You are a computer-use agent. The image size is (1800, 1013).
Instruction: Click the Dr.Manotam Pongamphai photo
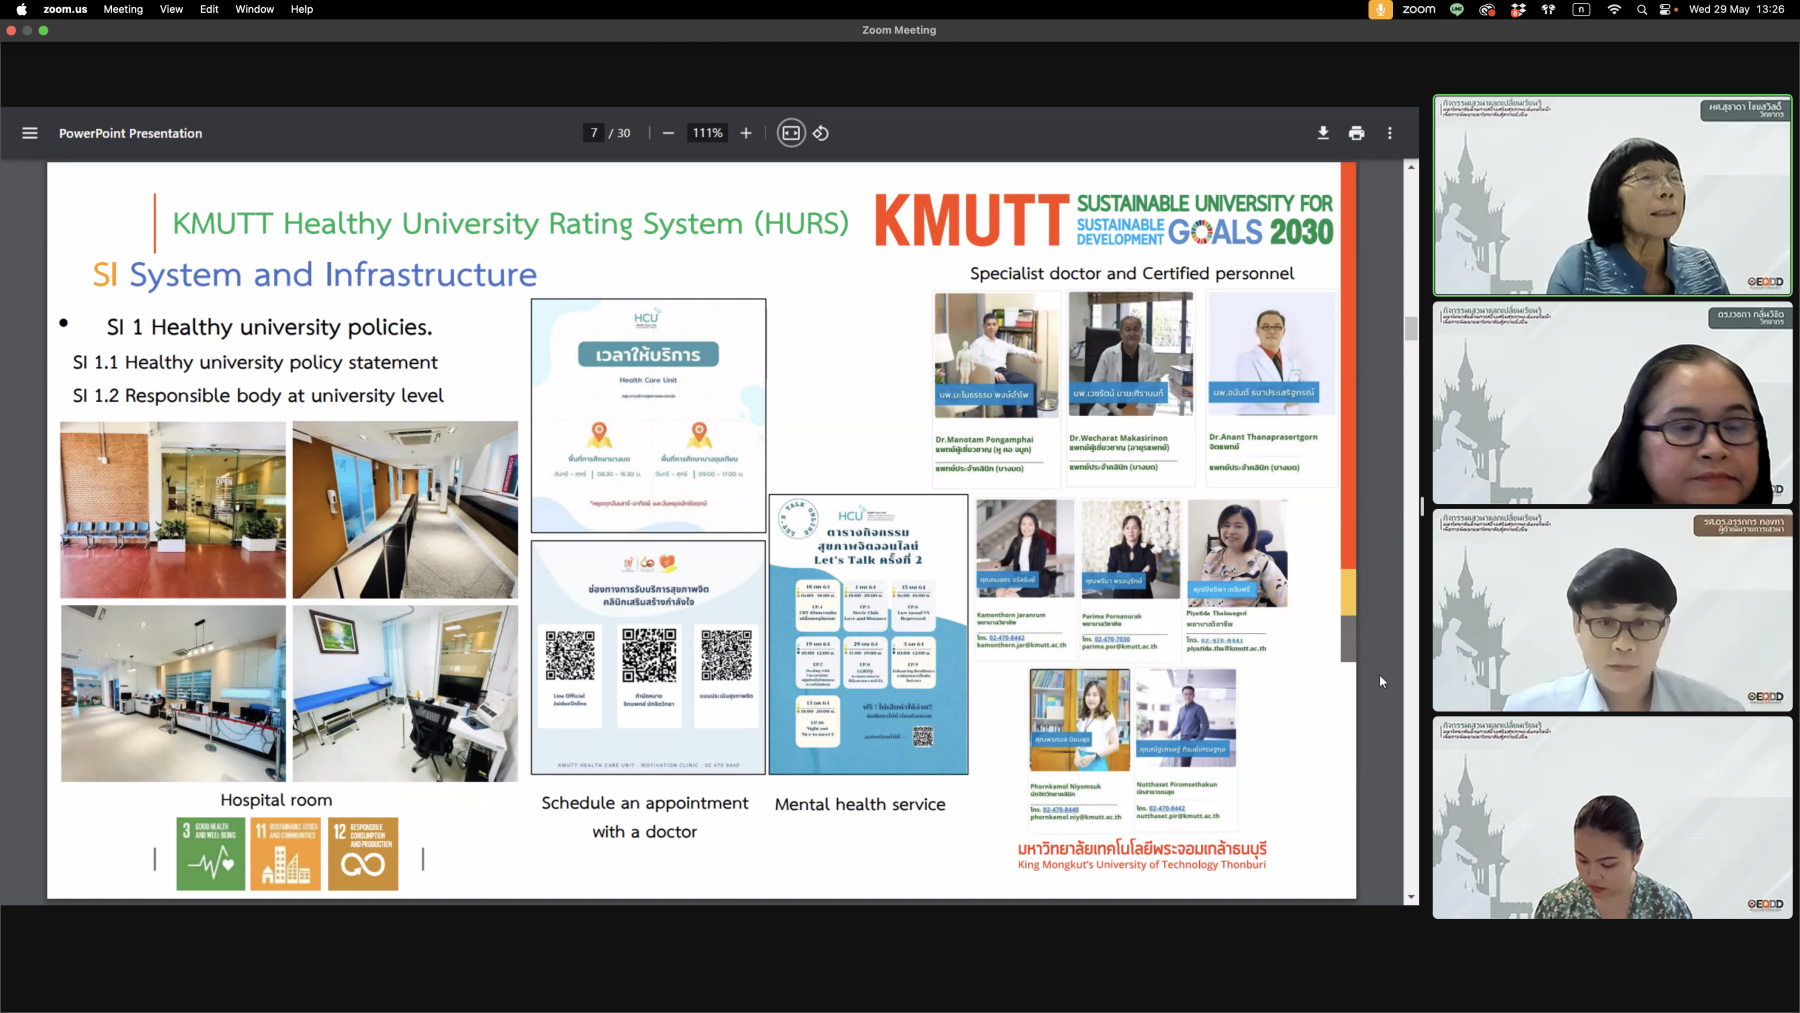point(997,355)
